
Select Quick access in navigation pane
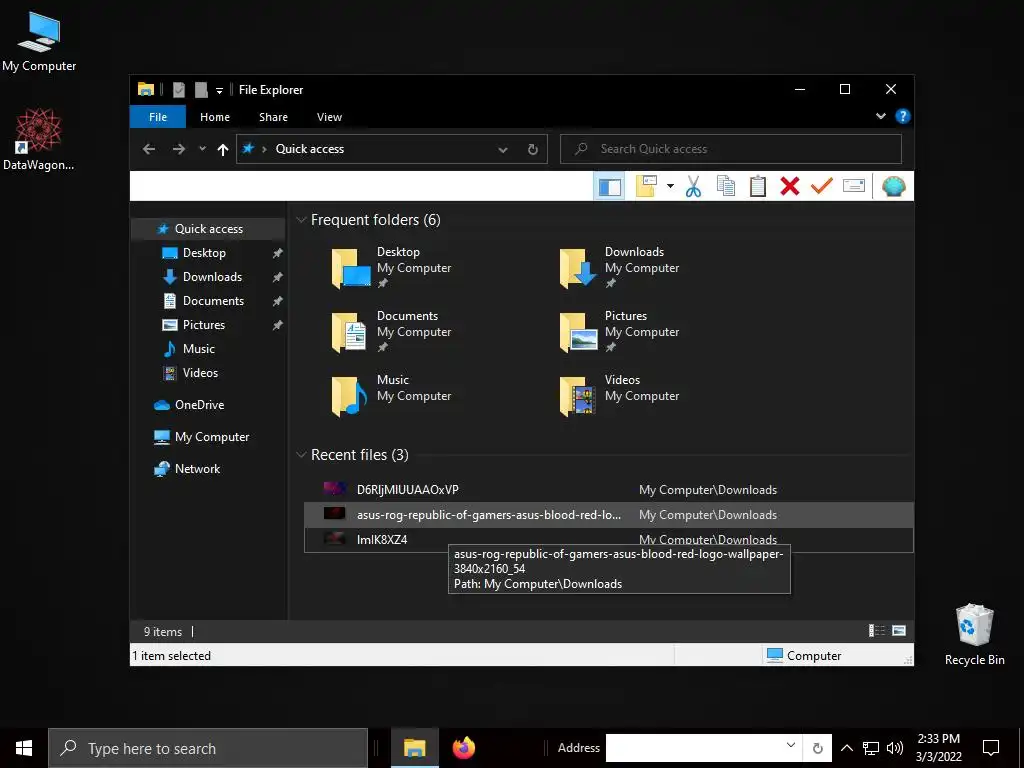pyautogui.click(x=208, y=229)
